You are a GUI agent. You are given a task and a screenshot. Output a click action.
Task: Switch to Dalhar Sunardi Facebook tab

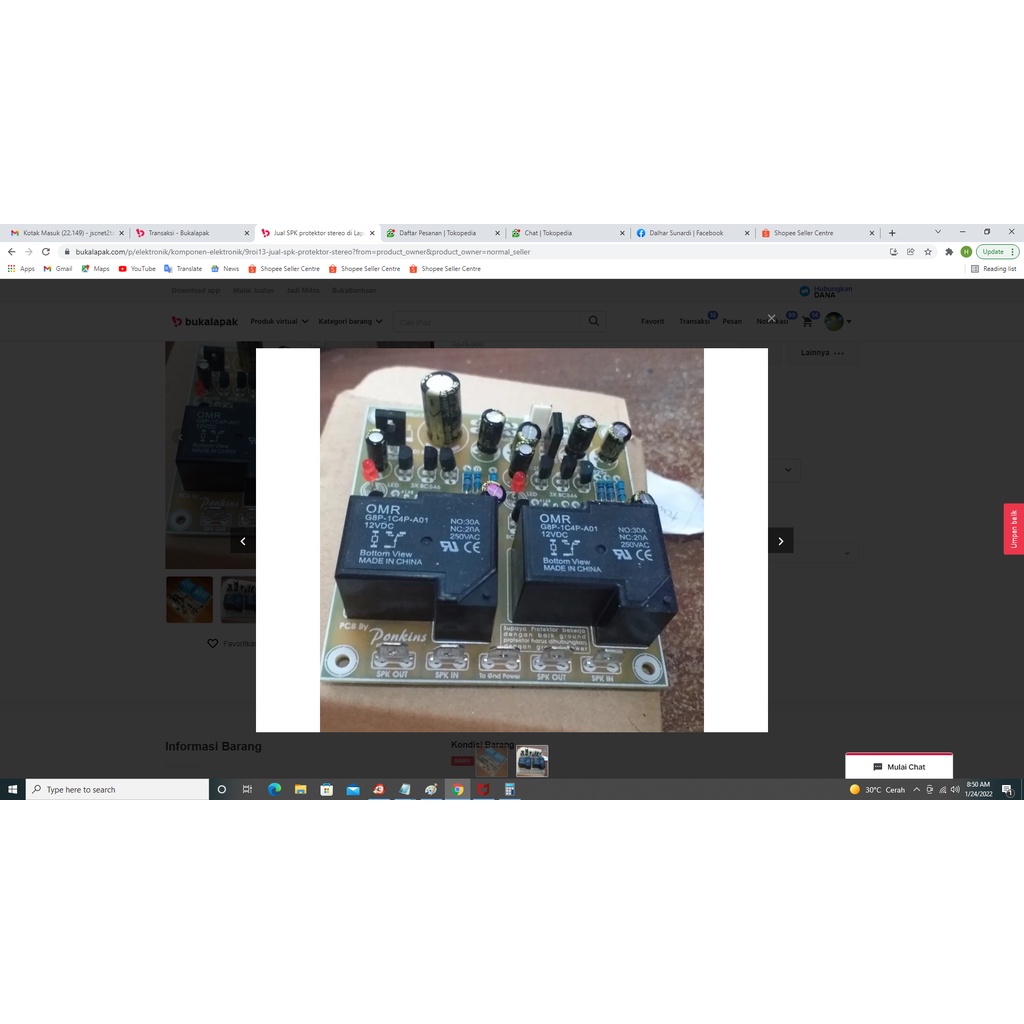click(x=688, y=232)
